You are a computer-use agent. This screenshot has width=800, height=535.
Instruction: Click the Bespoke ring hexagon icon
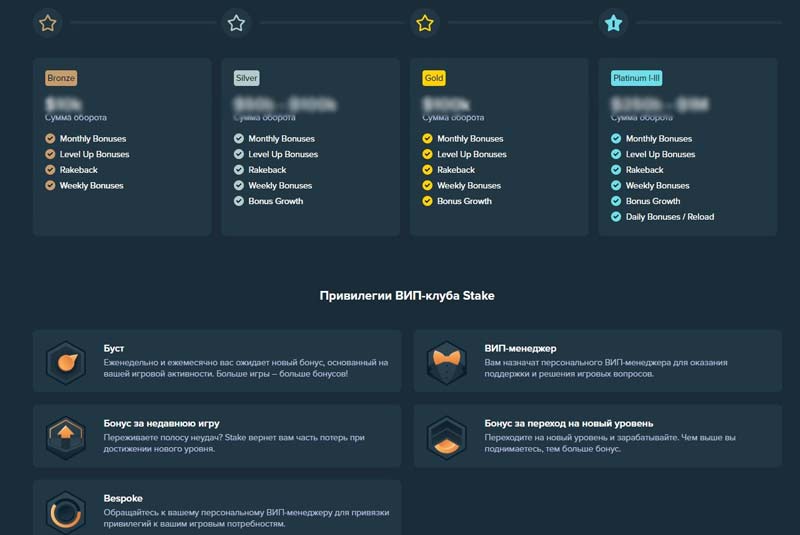[x=66, y=510]
